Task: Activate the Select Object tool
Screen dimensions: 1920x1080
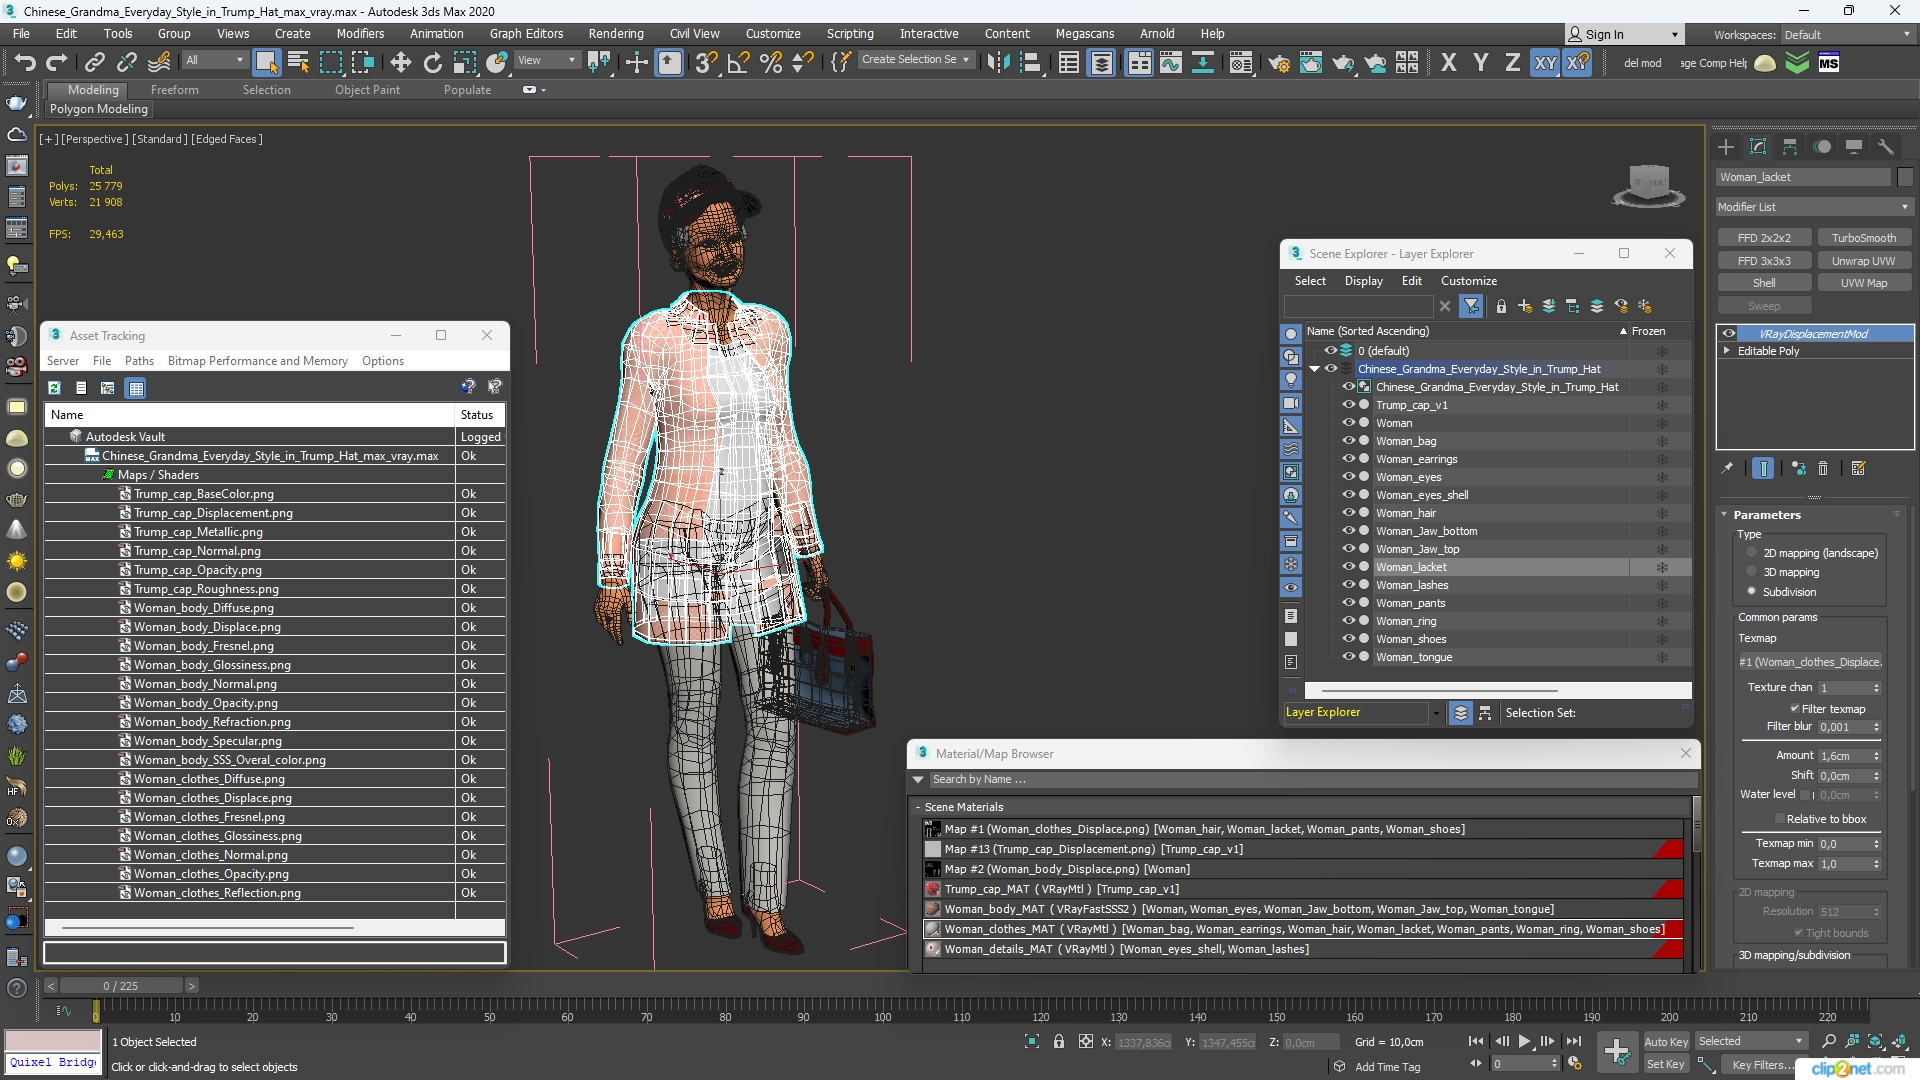Action: click(266, 63)
